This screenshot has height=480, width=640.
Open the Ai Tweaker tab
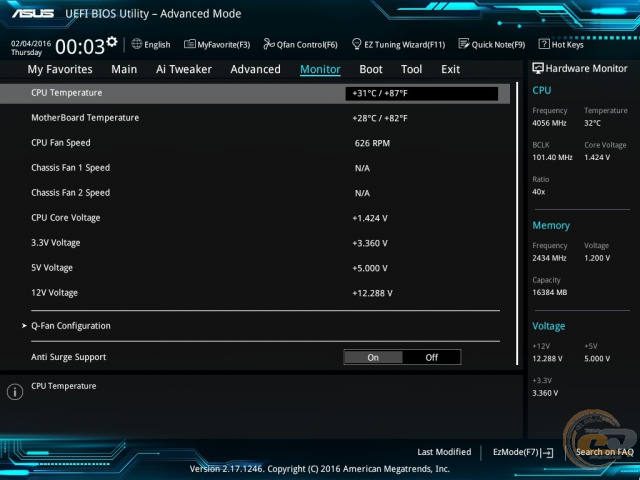tap(184, 69)
